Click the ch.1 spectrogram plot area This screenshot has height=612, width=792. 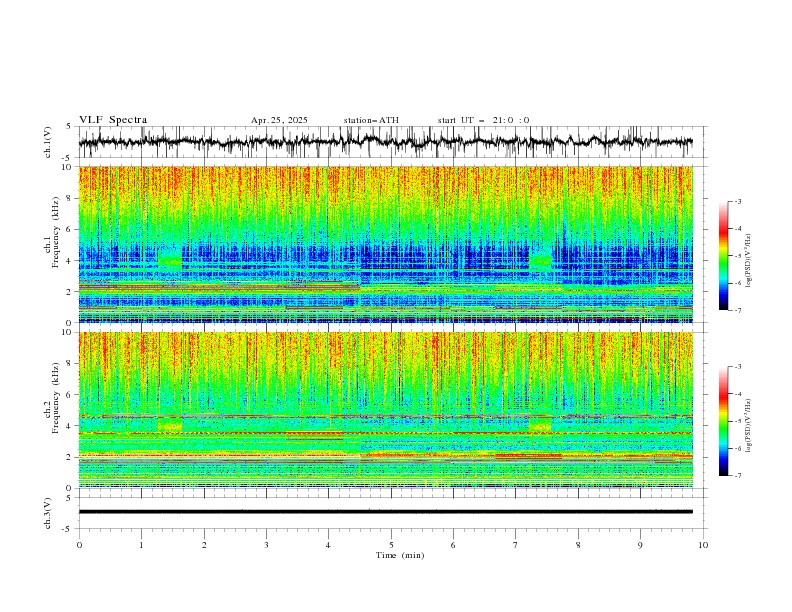[386, 244]
